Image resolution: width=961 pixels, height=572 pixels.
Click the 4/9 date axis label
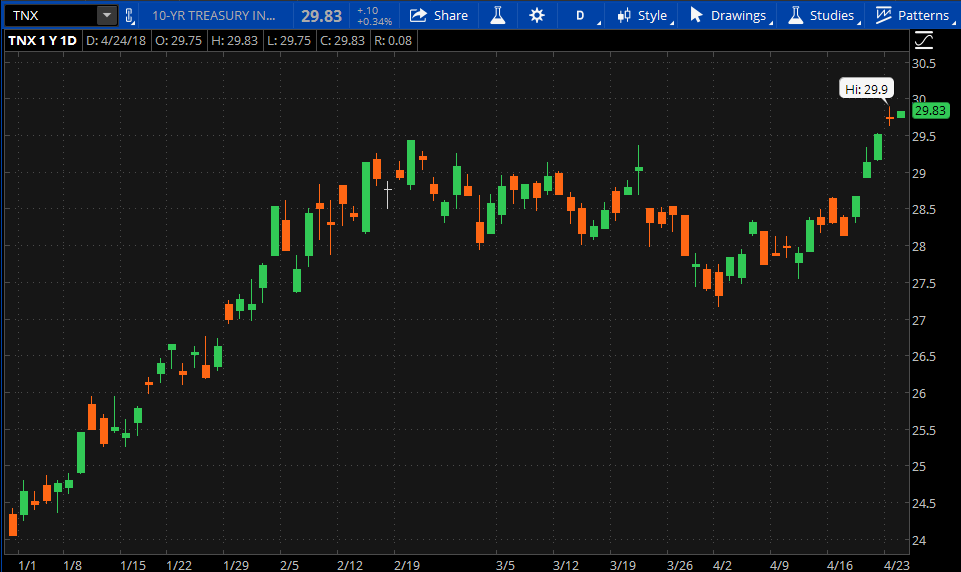tap(779, 565)
